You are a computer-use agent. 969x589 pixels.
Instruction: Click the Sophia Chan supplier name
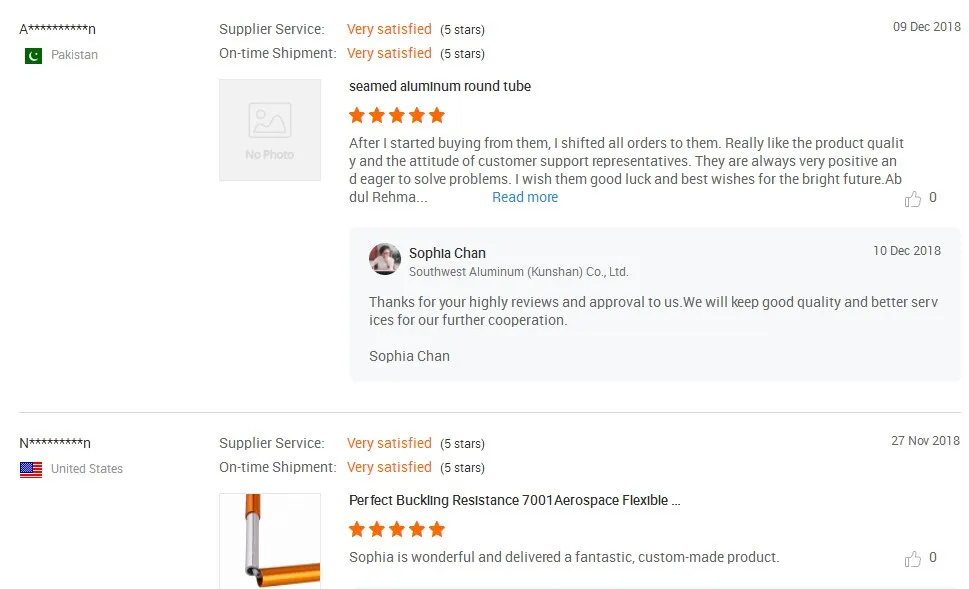point(447,253)
